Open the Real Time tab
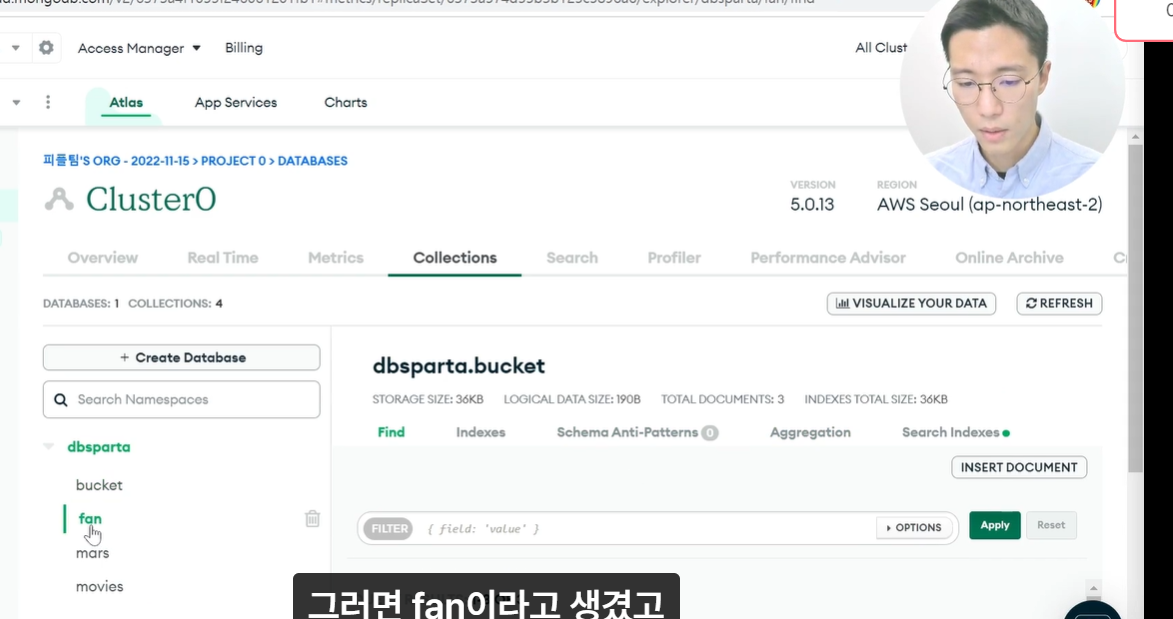 pos(223,257)
